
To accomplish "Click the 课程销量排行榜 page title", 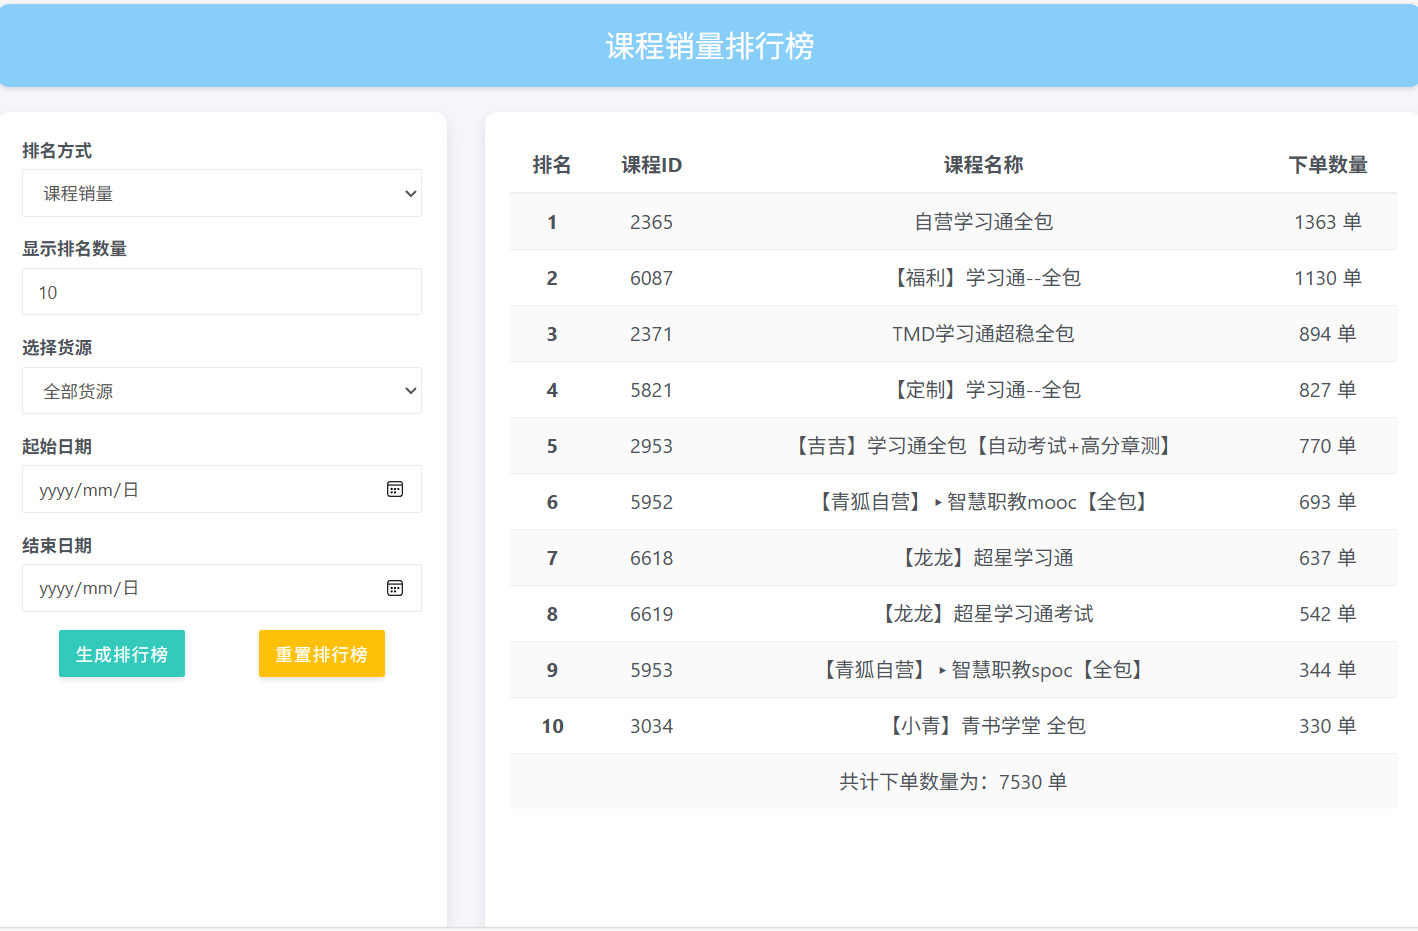I will 709,46.
